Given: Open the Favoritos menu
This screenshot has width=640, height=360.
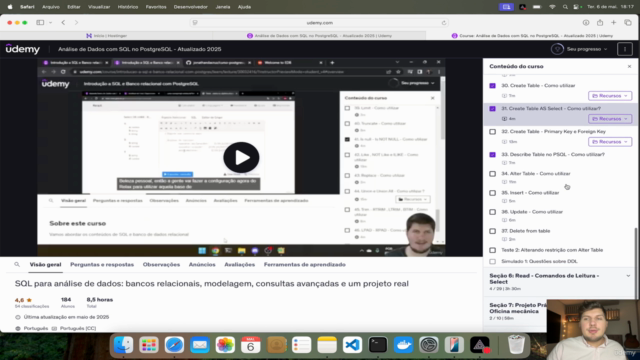Looking at the screenshot, I should click(x=156, y=7).
